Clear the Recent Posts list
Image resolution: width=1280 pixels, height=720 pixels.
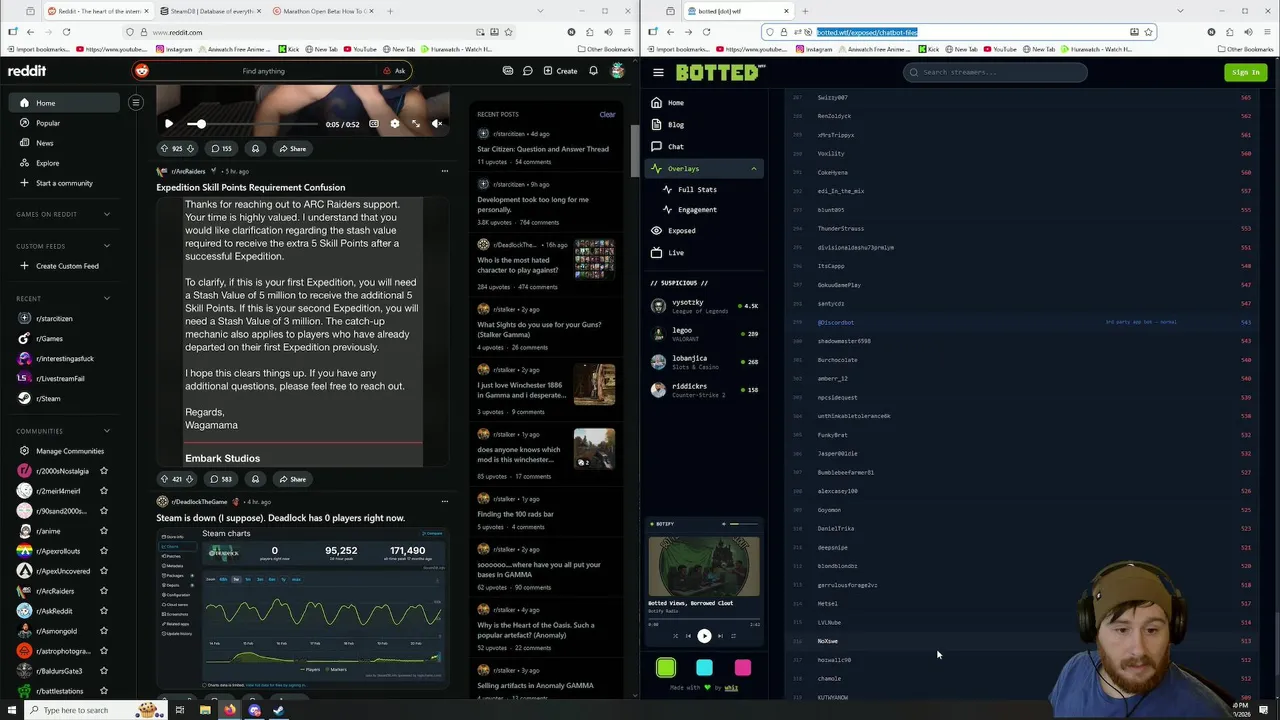click(607, 114)
